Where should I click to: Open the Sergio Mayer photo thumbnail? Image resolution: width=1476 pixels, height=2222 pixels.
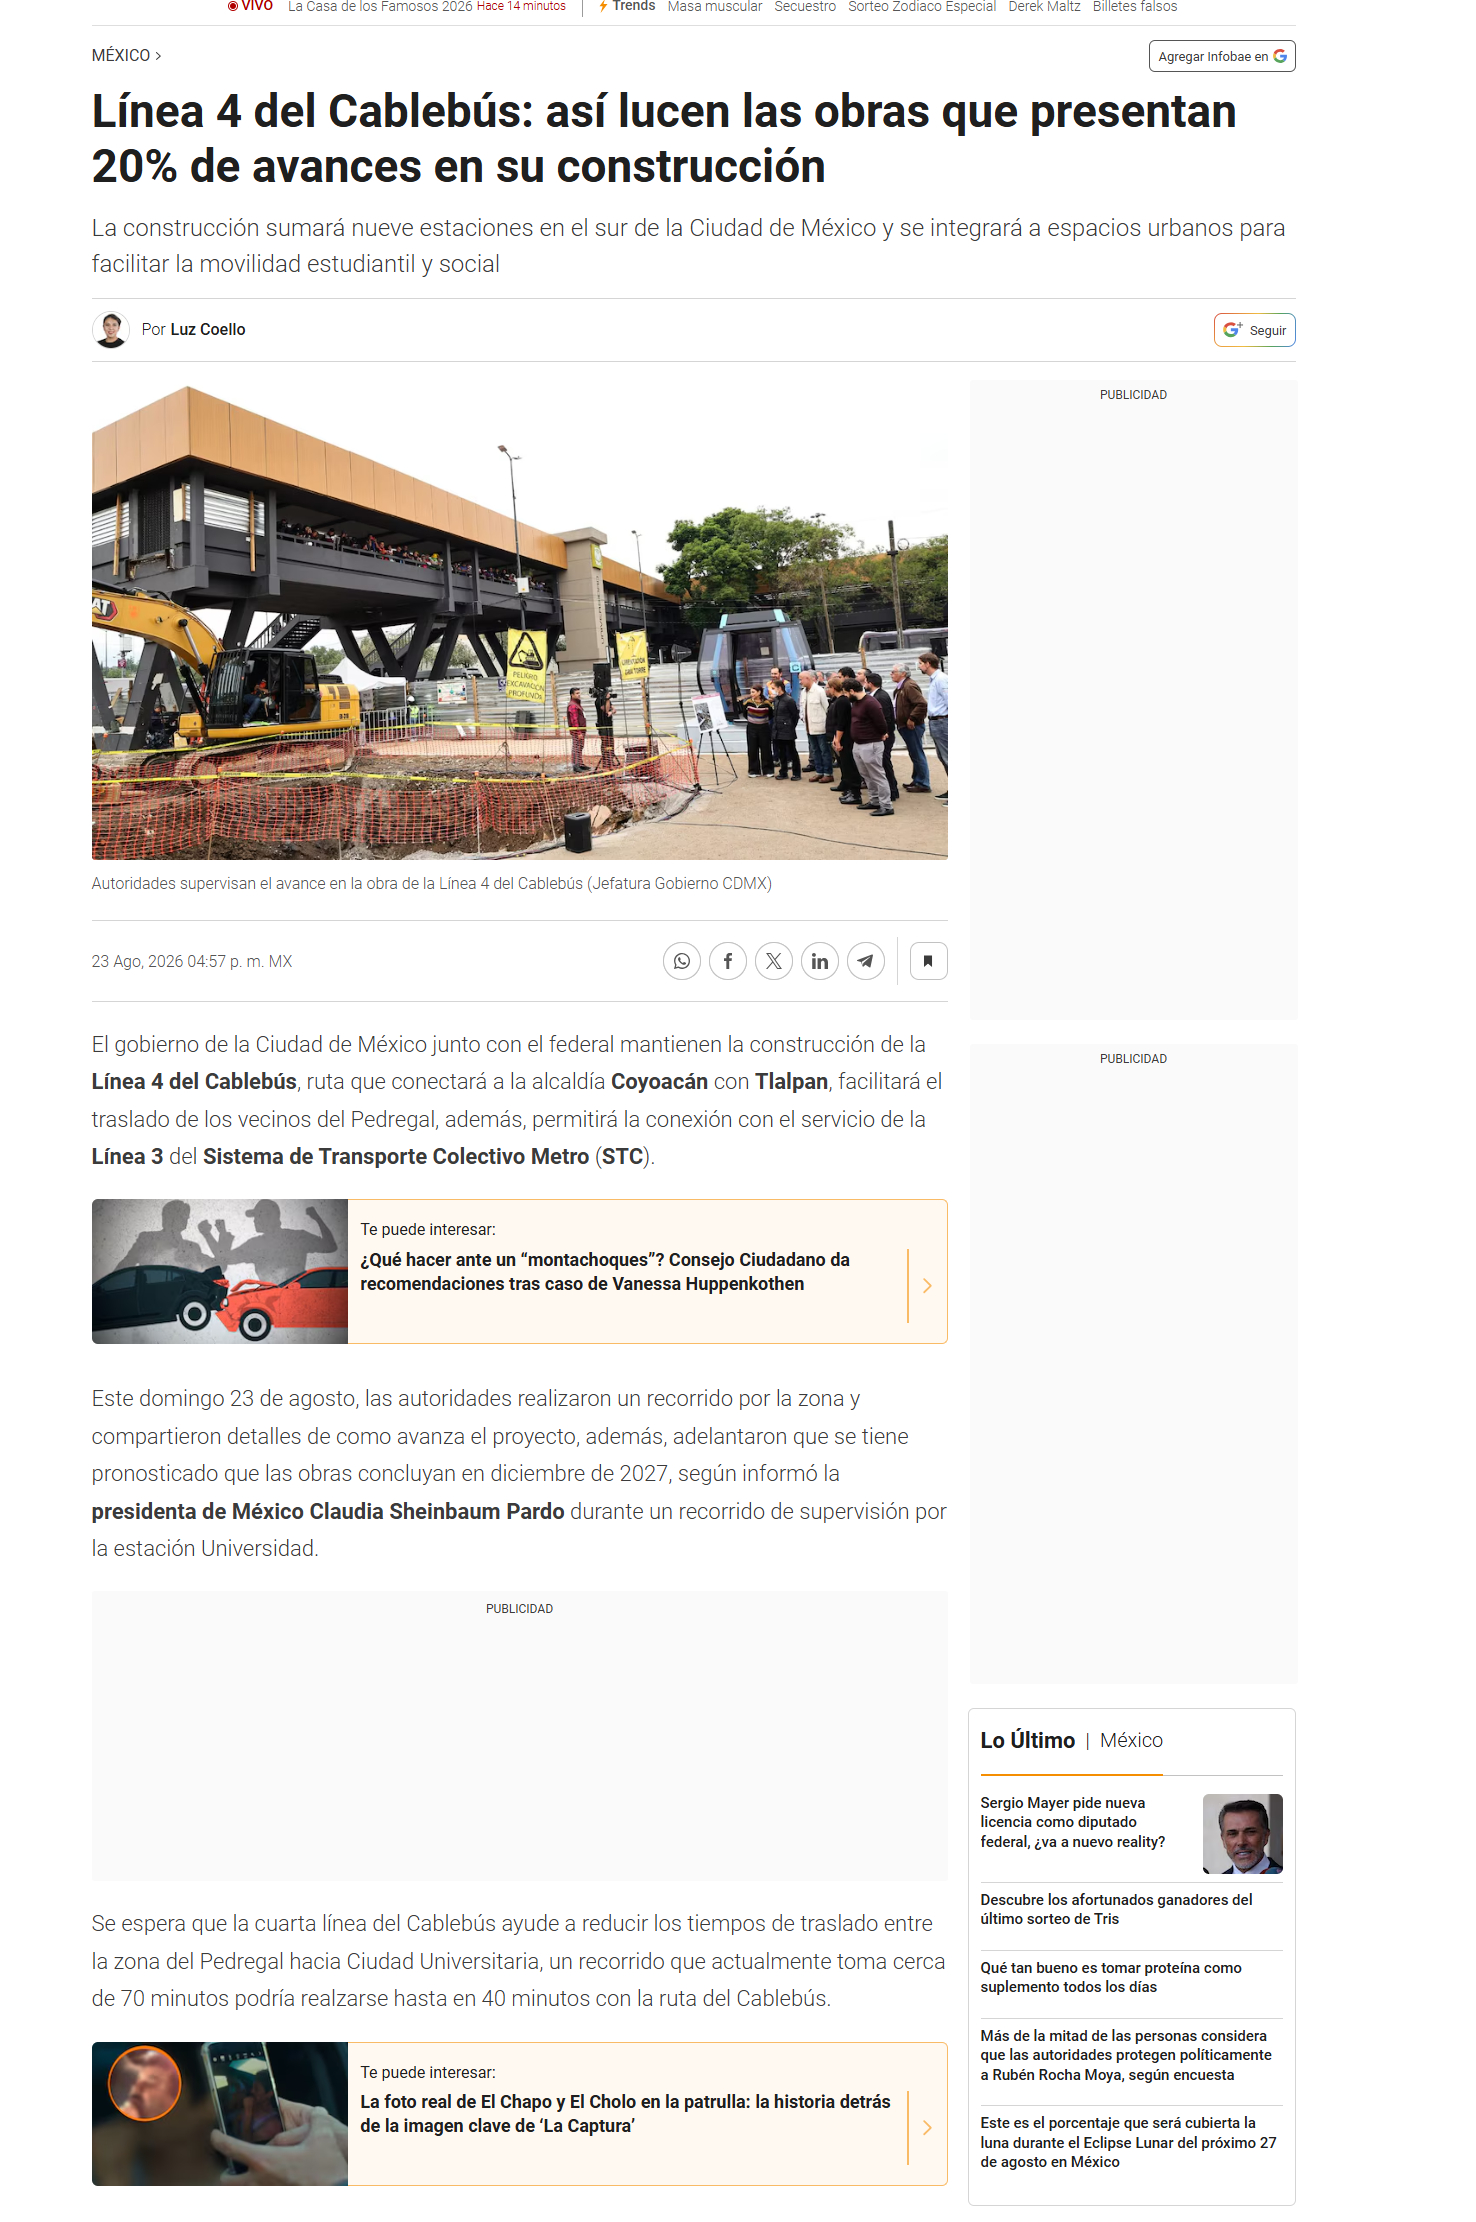coord(1242,1833)
